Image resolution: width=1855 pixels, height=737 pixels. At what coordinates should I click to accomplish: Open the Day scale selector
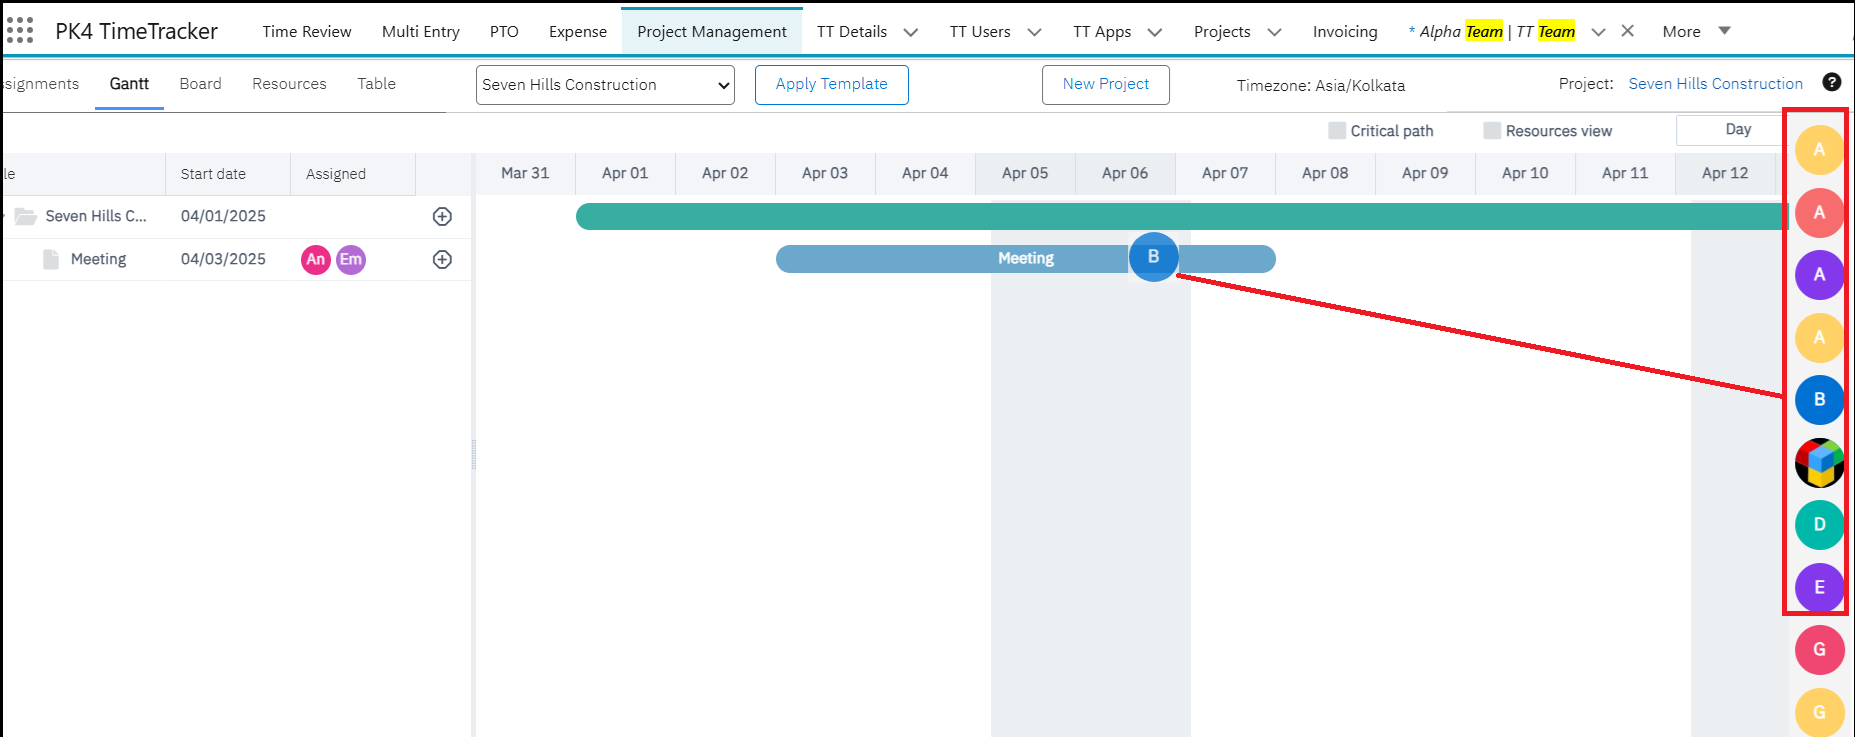click(1731, 130)
